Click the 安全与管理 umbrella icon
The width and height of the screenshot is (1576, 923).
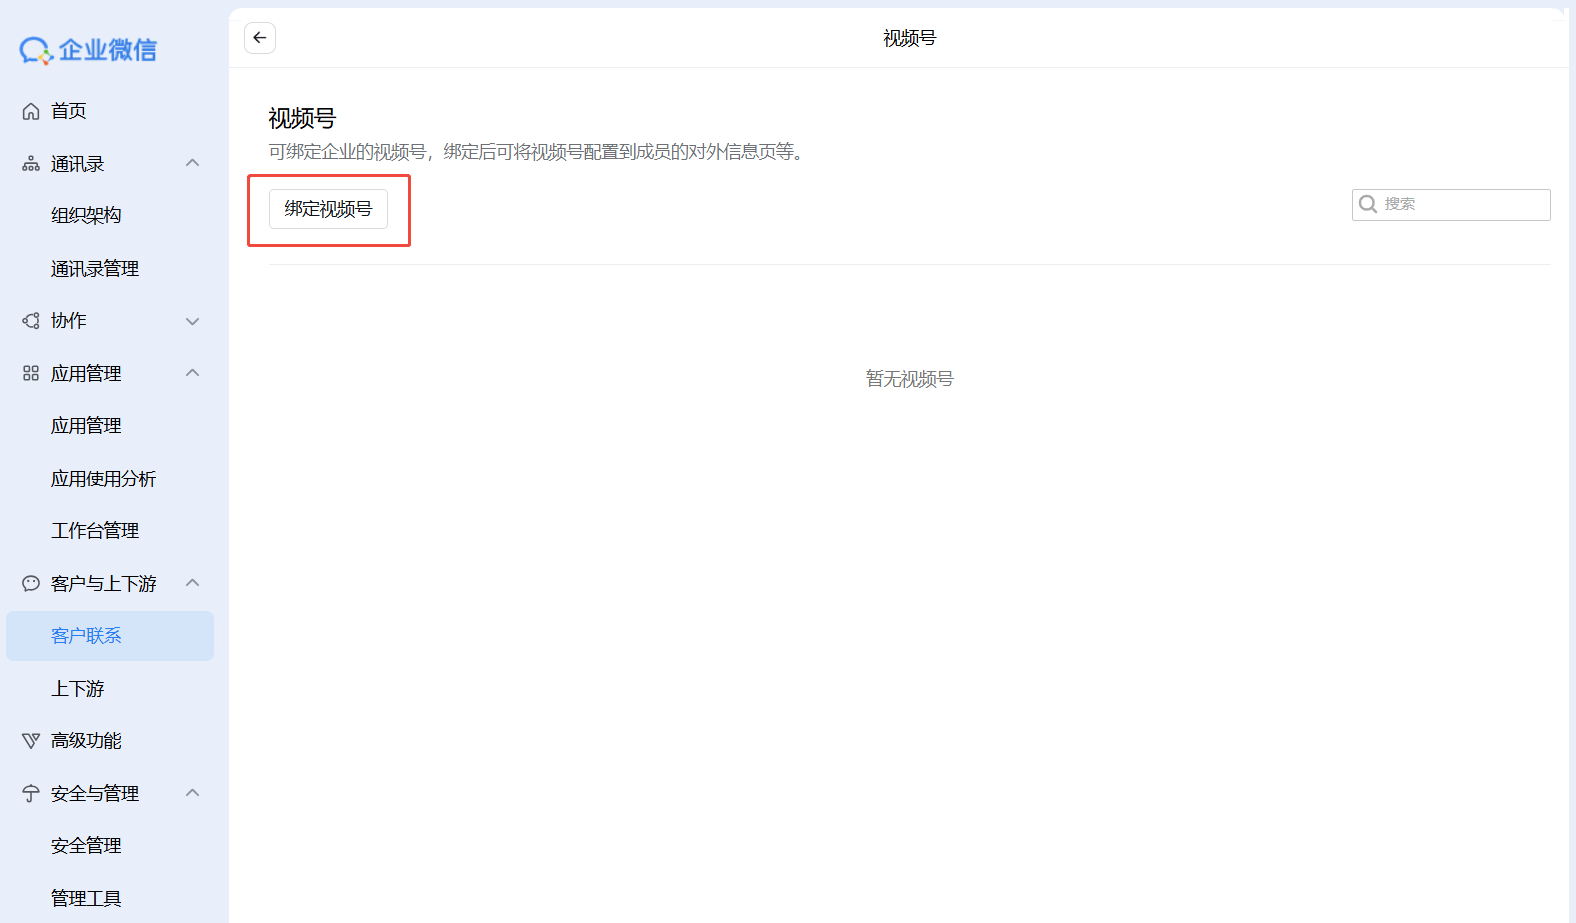click(x=31, y=794)
